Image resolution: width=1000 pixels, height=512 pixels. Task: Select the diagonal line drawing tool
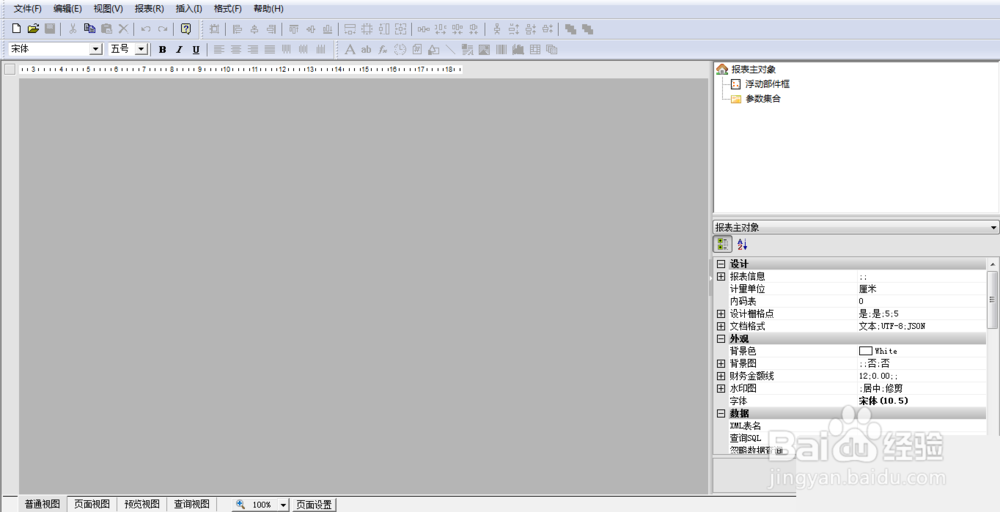pyautogui.click(x=450, y=49)
